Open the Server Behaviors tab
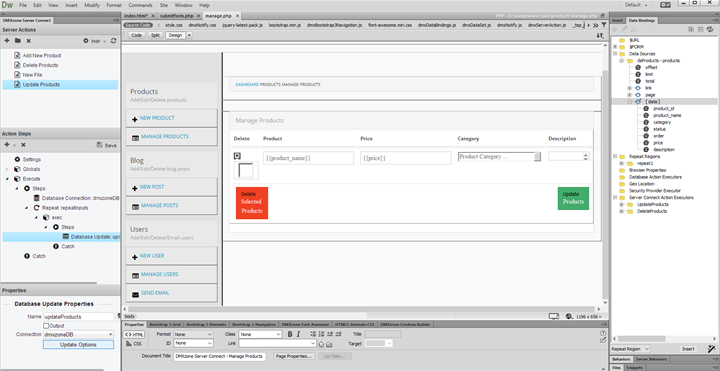The width and height of the screenshot is (720, 371). [x=652, y=359]
